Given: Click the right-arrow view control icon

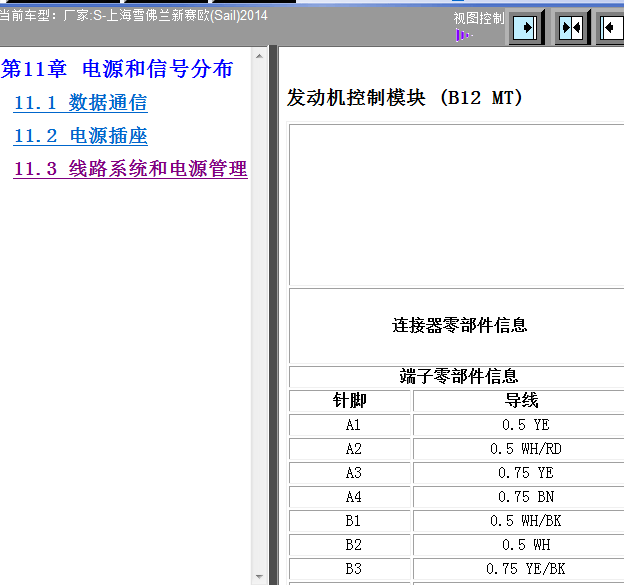Looking at the screenshot, I should pos(526,28).
